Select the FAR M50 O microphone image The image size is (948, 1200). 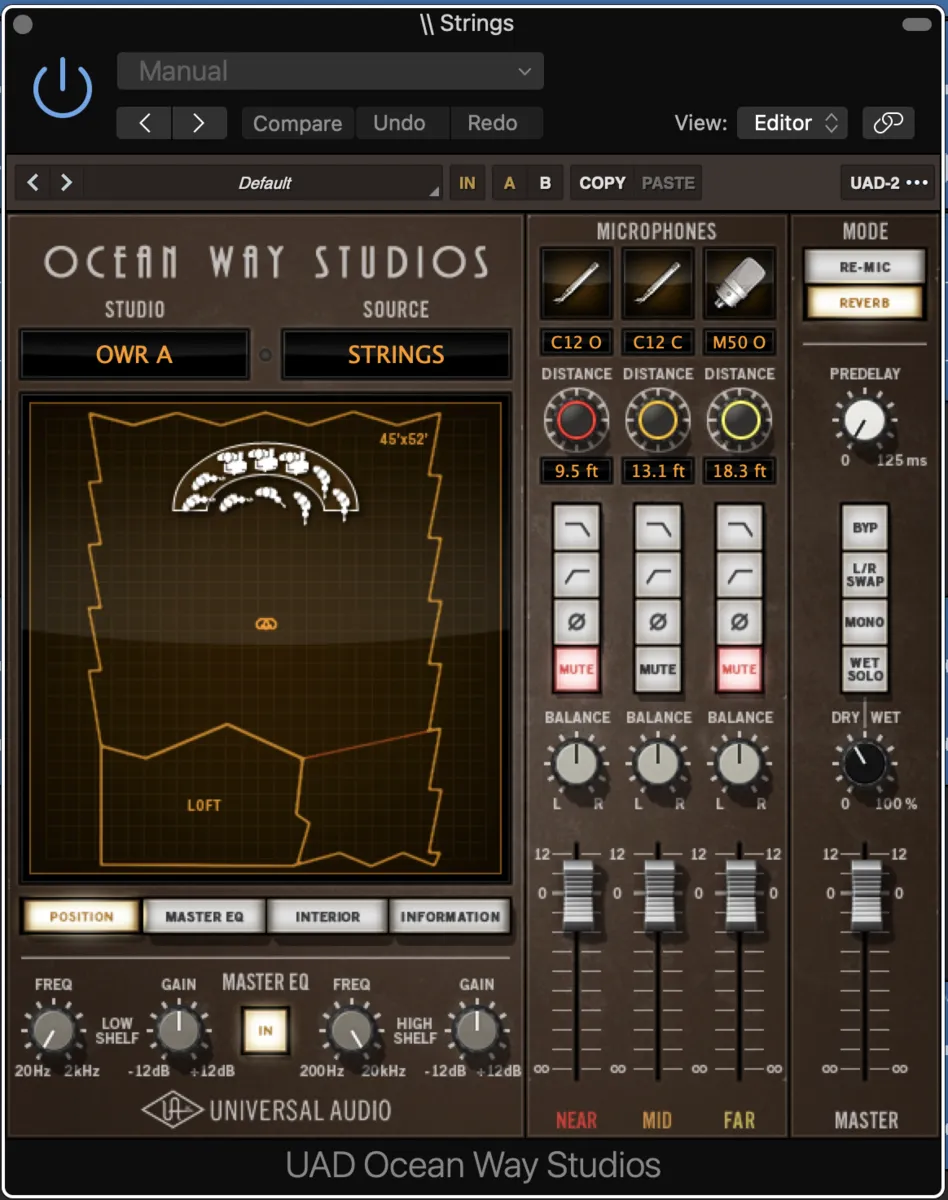(x=740, y=282)
